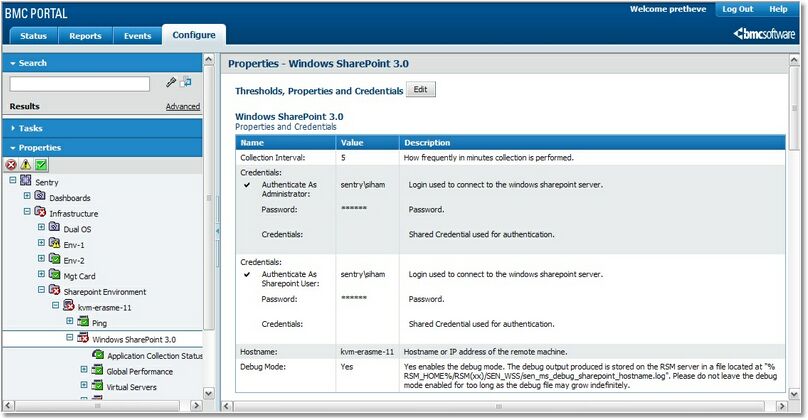
Task: Expand the Dashboards tree node
Action: [27, 196]
